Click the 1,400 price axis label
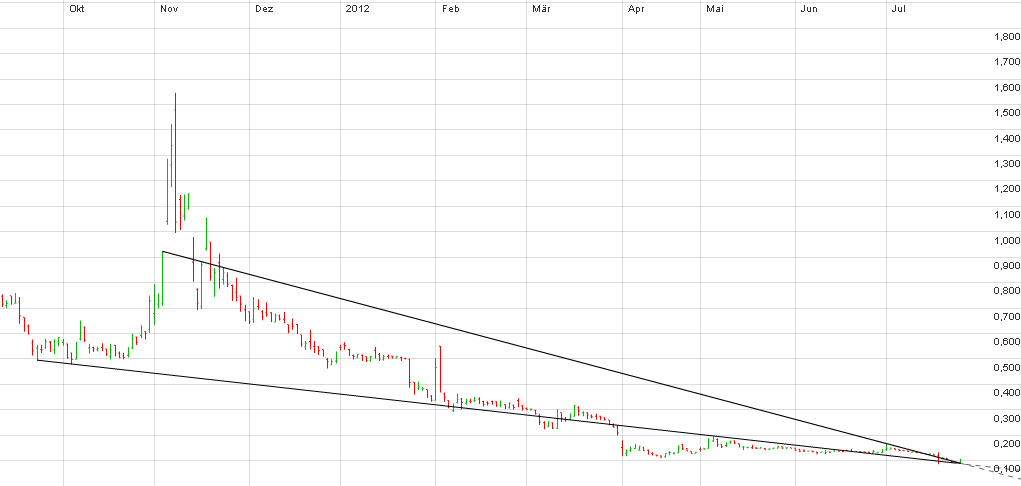Viewport: 1021px width, 486px height. 1007,138
